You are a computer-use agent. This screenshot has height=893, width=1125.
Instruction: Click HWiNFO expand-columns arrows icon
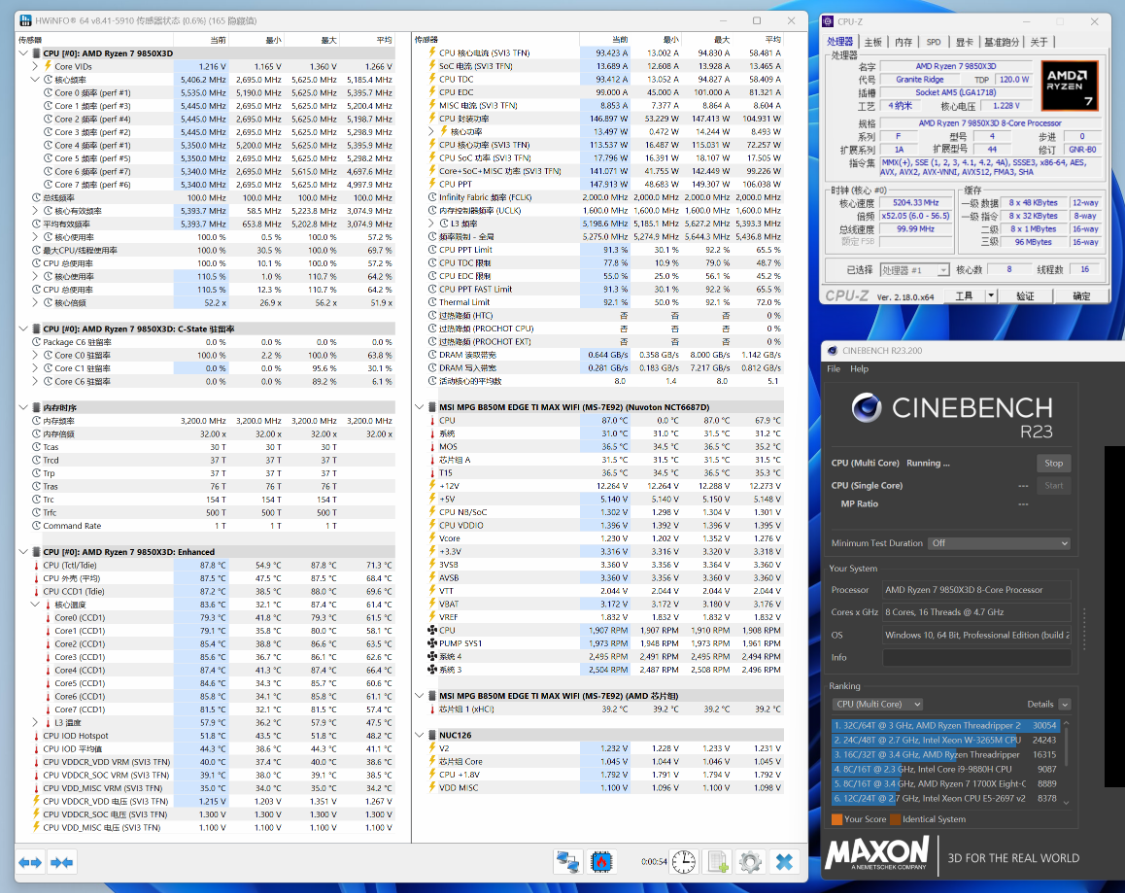30,862
